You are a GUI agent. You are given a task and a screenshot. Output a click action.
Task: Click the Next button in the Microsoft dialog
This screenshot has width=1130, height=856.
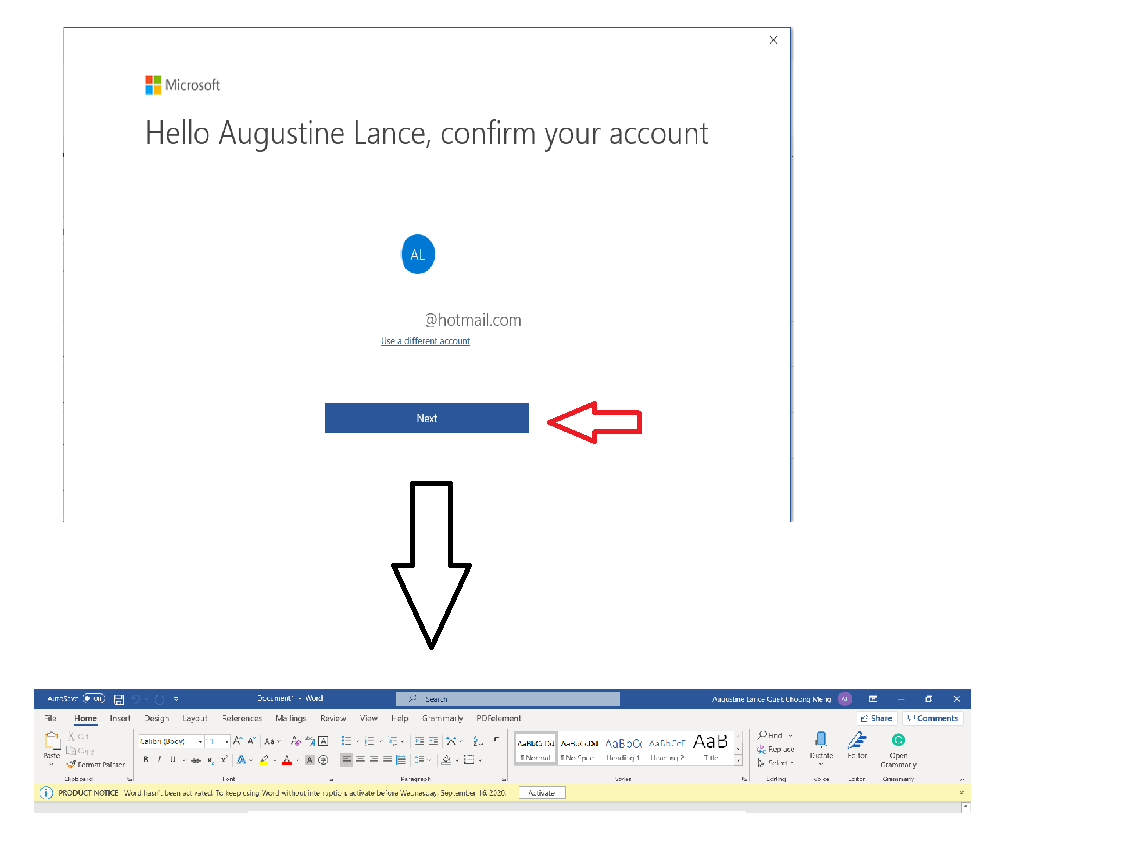[x=427, y=418]
